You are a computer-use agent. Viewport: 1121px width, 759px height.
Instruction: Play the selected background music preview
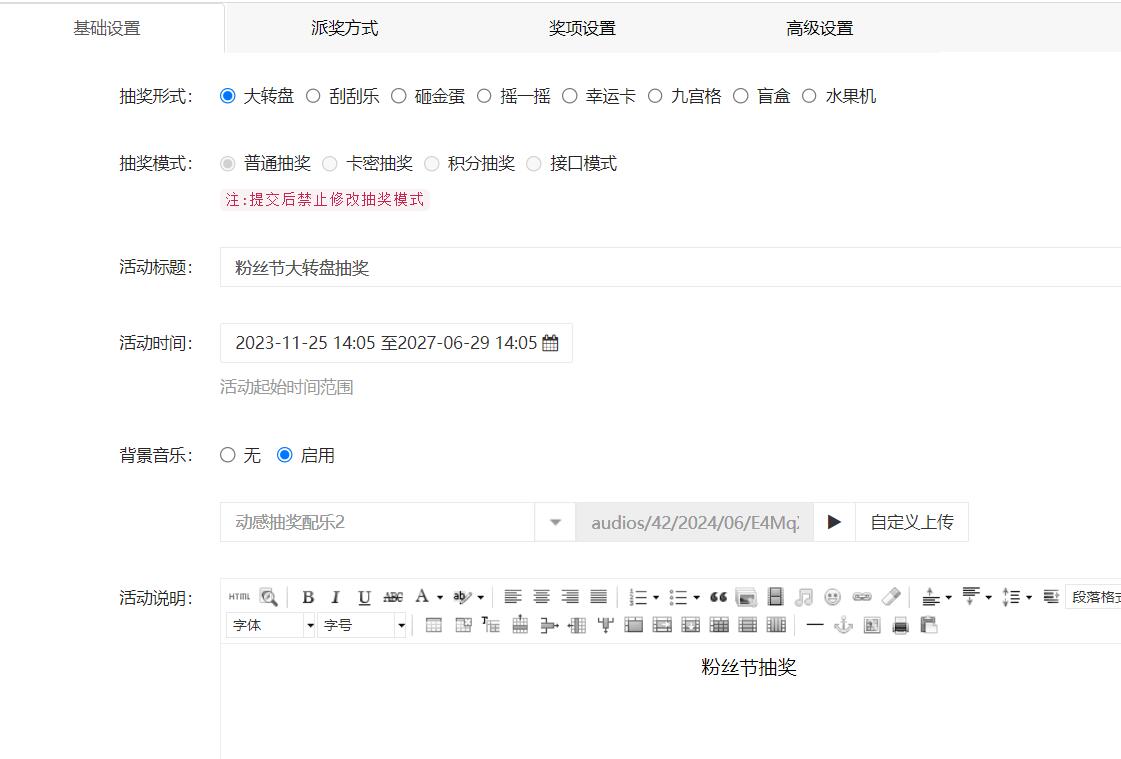pos(834,521)
